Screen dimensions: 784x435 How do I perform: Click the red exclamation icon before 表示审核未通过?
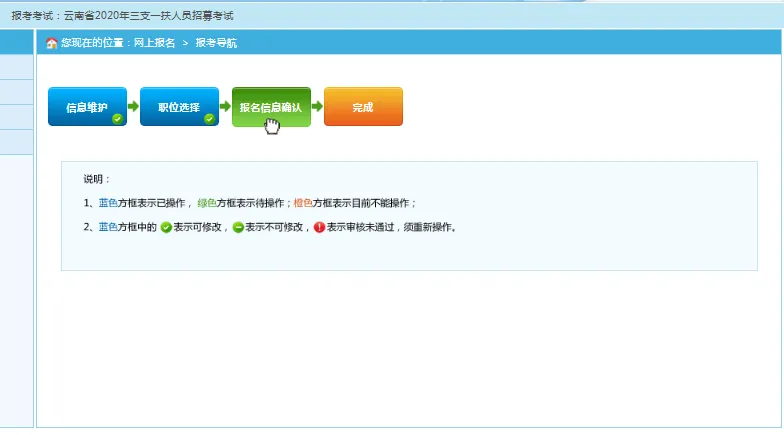320,228
